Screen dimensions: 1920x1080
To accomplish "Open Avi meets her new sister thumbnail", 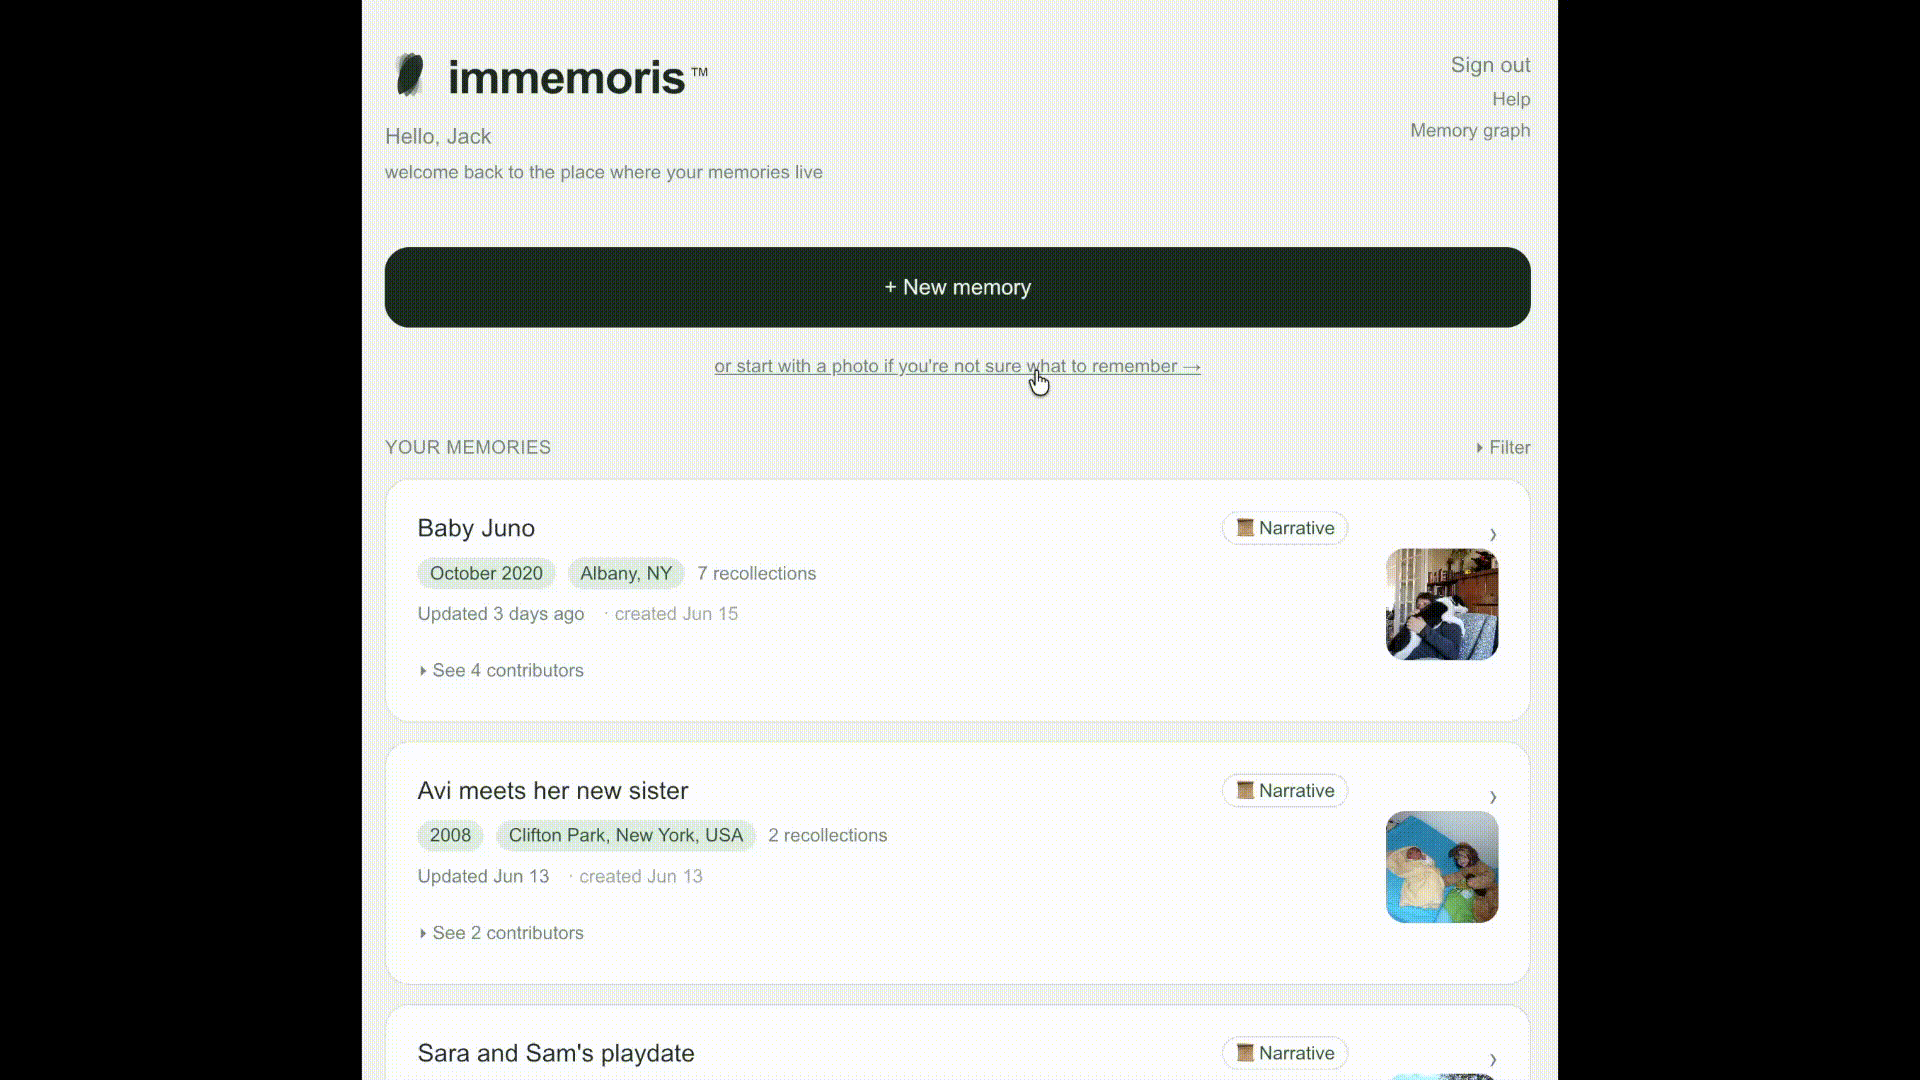I will click(x=1442, y=867).
